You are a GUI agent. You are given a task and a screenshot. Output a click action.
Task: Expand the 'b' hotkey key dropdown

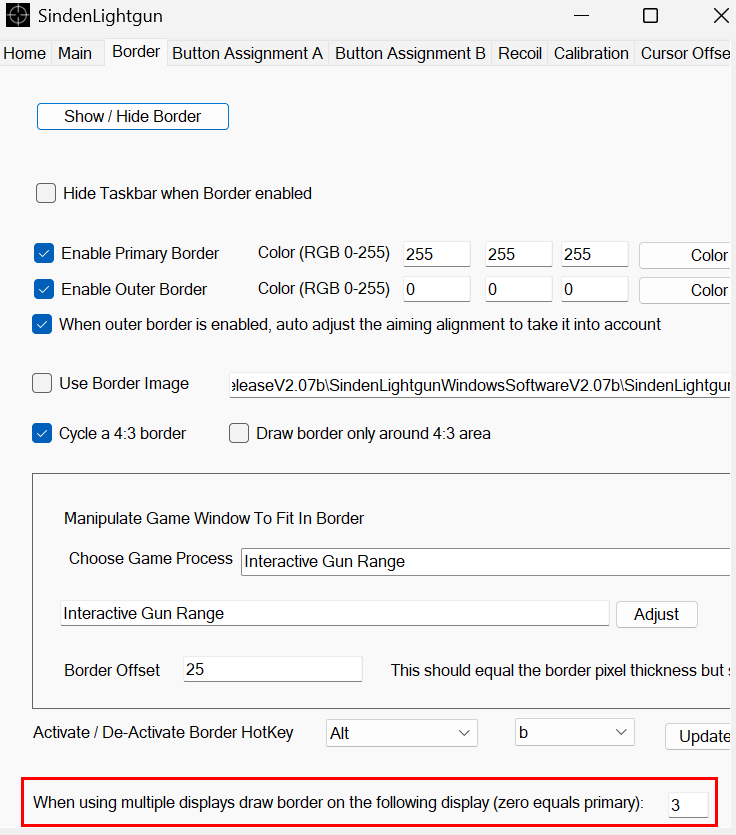(575, 732)
